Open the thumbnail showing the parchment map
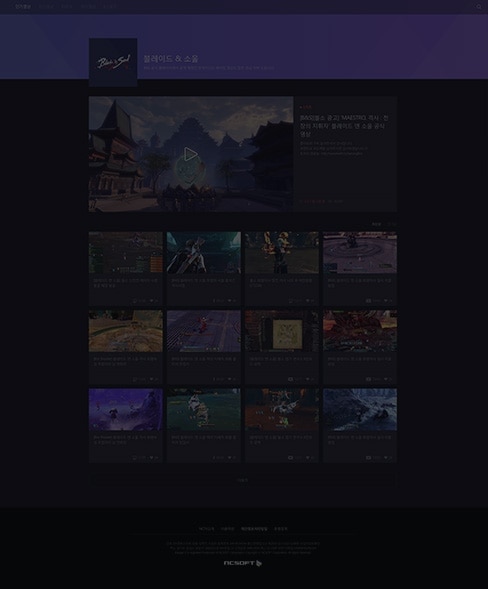This screenshot has width=488, height=589. [282, 331]
